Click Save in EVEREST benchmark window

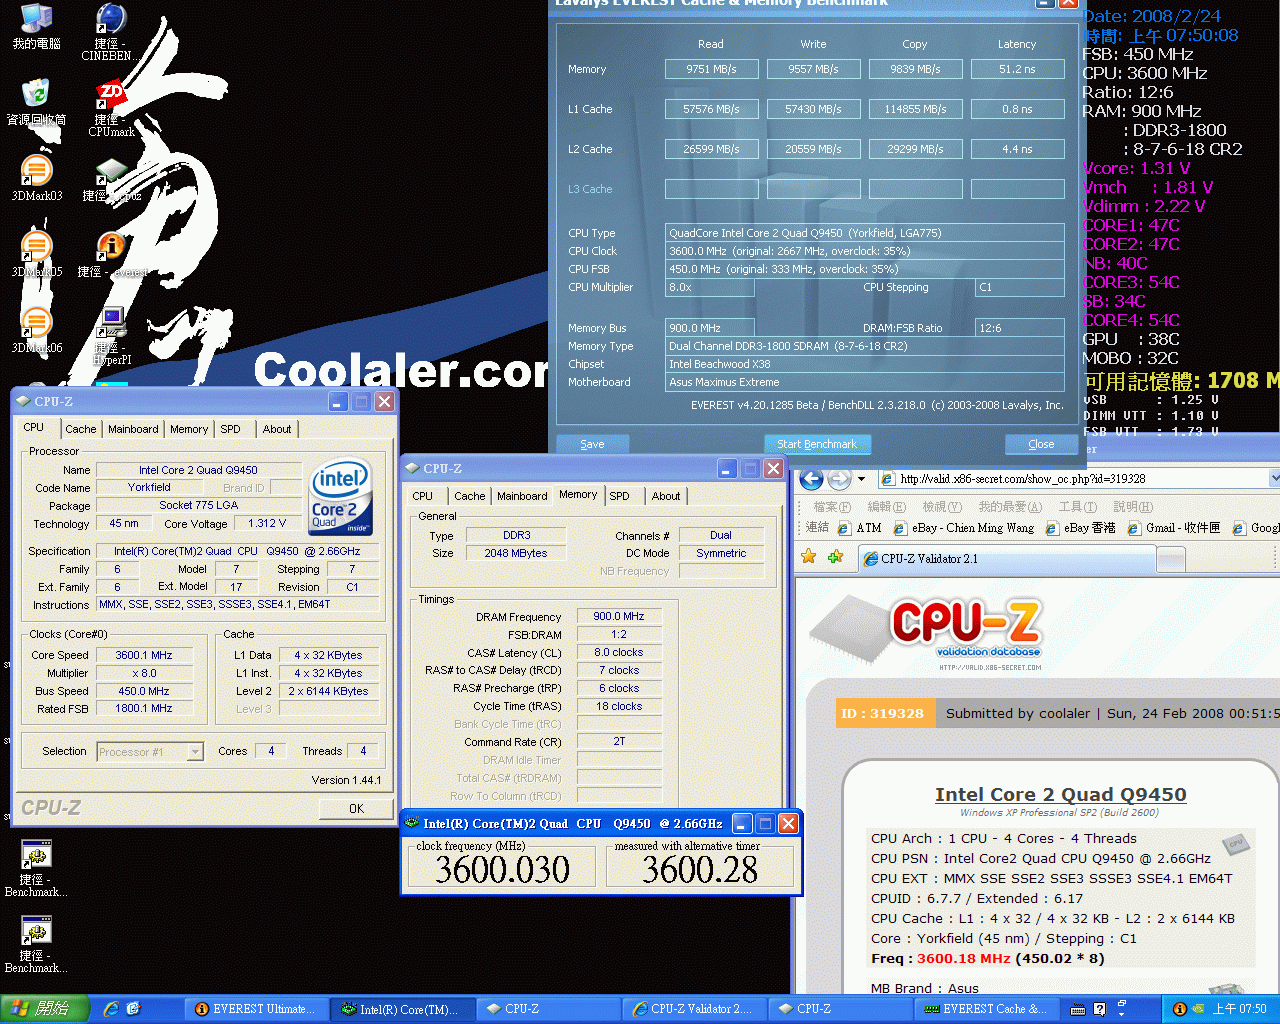pos(592,444)
